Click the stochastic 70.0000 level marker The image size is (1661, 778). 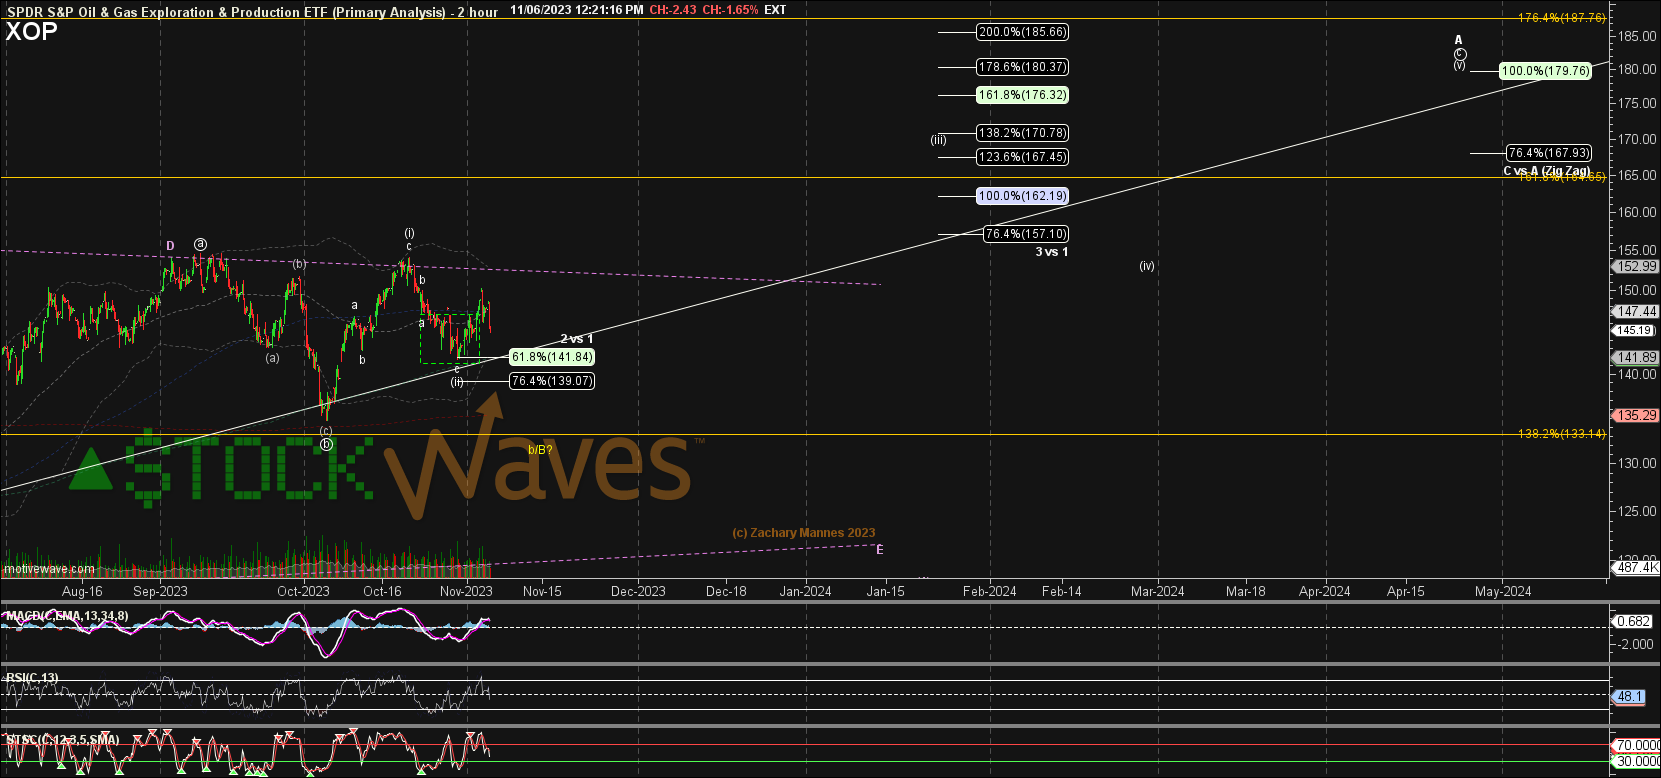pos(1637,746)
